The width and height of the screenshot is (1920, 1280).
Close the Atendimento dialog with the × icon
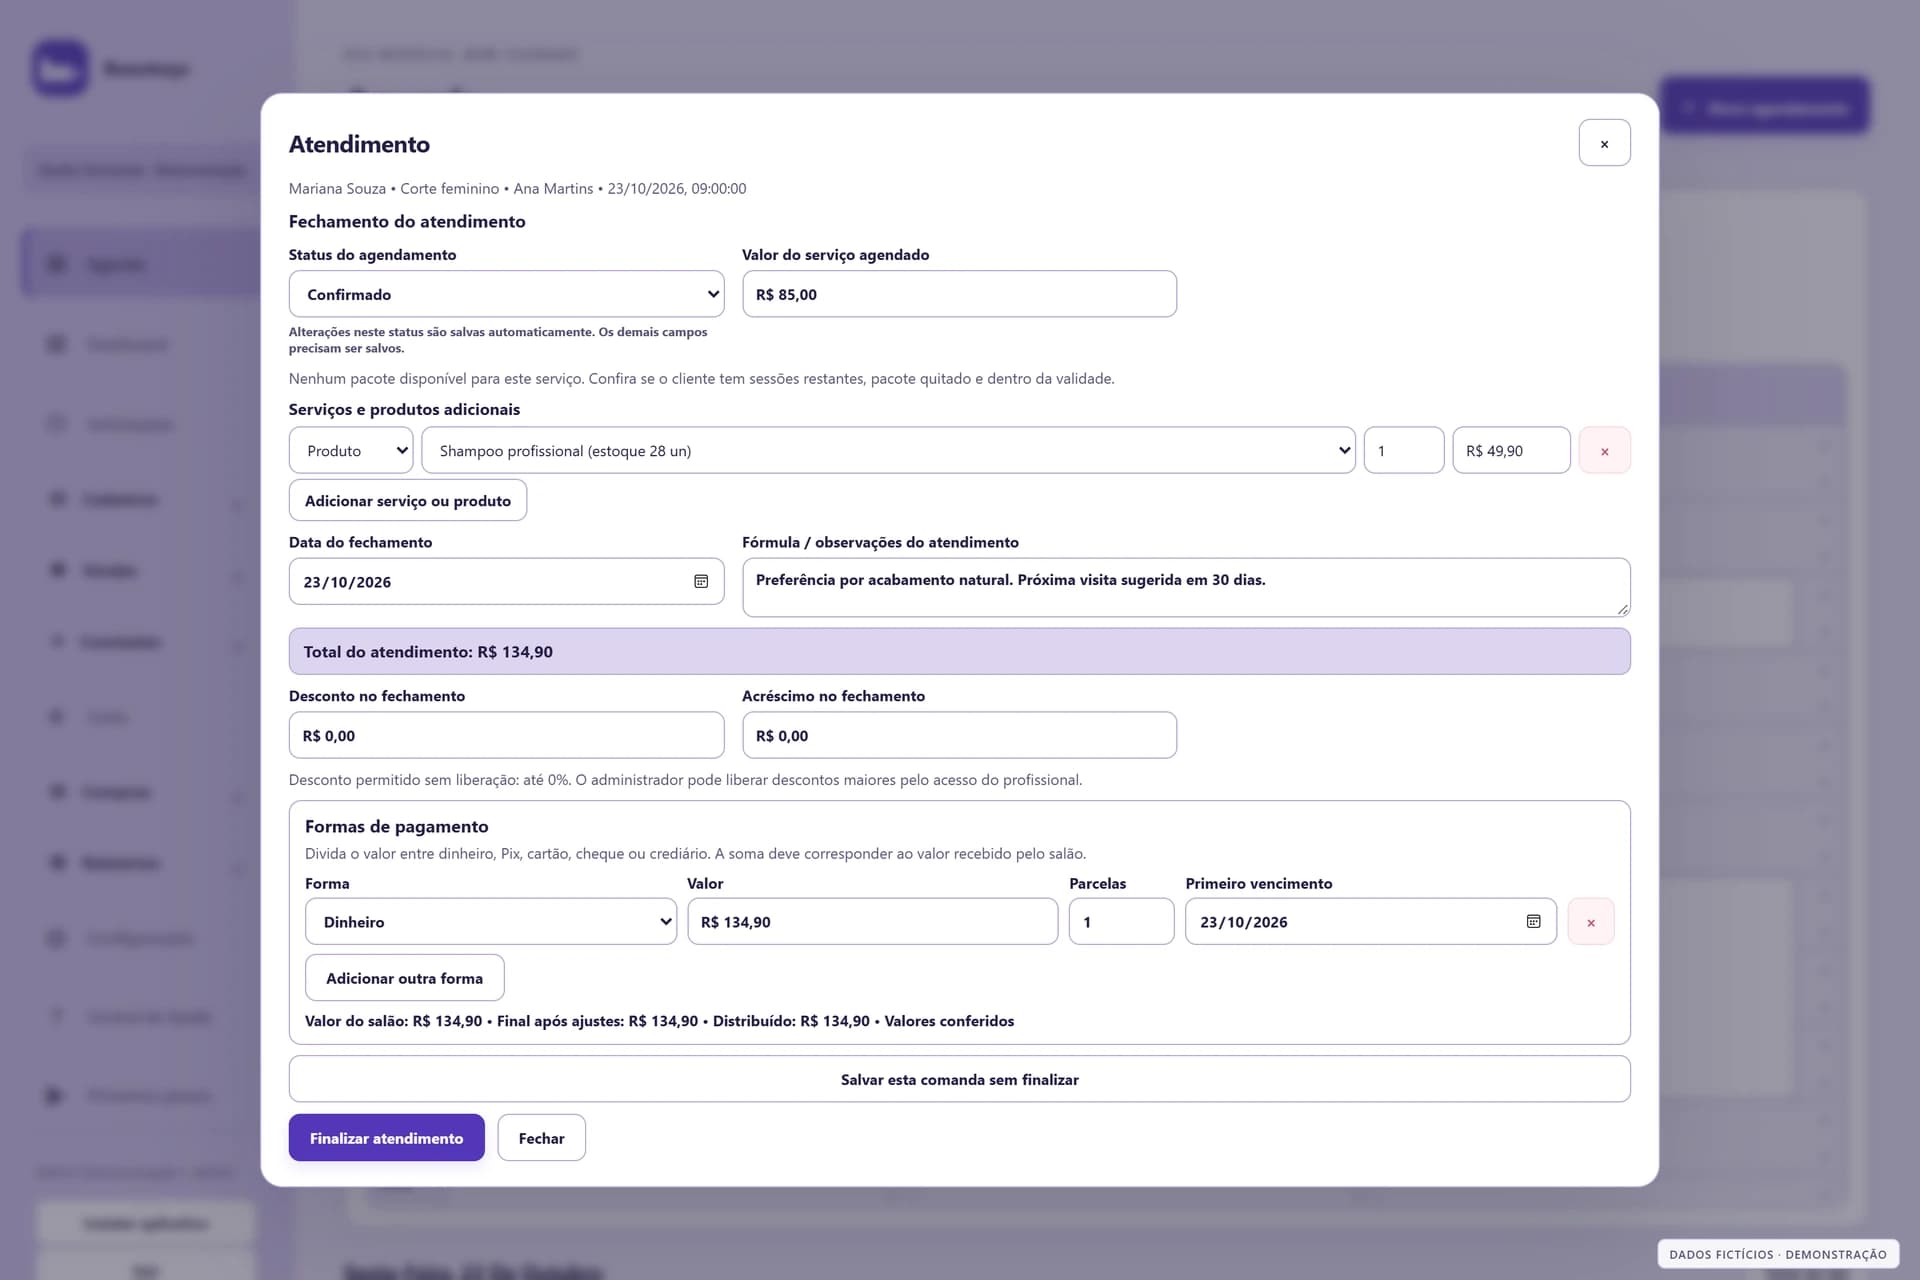tap(1604, 143)
